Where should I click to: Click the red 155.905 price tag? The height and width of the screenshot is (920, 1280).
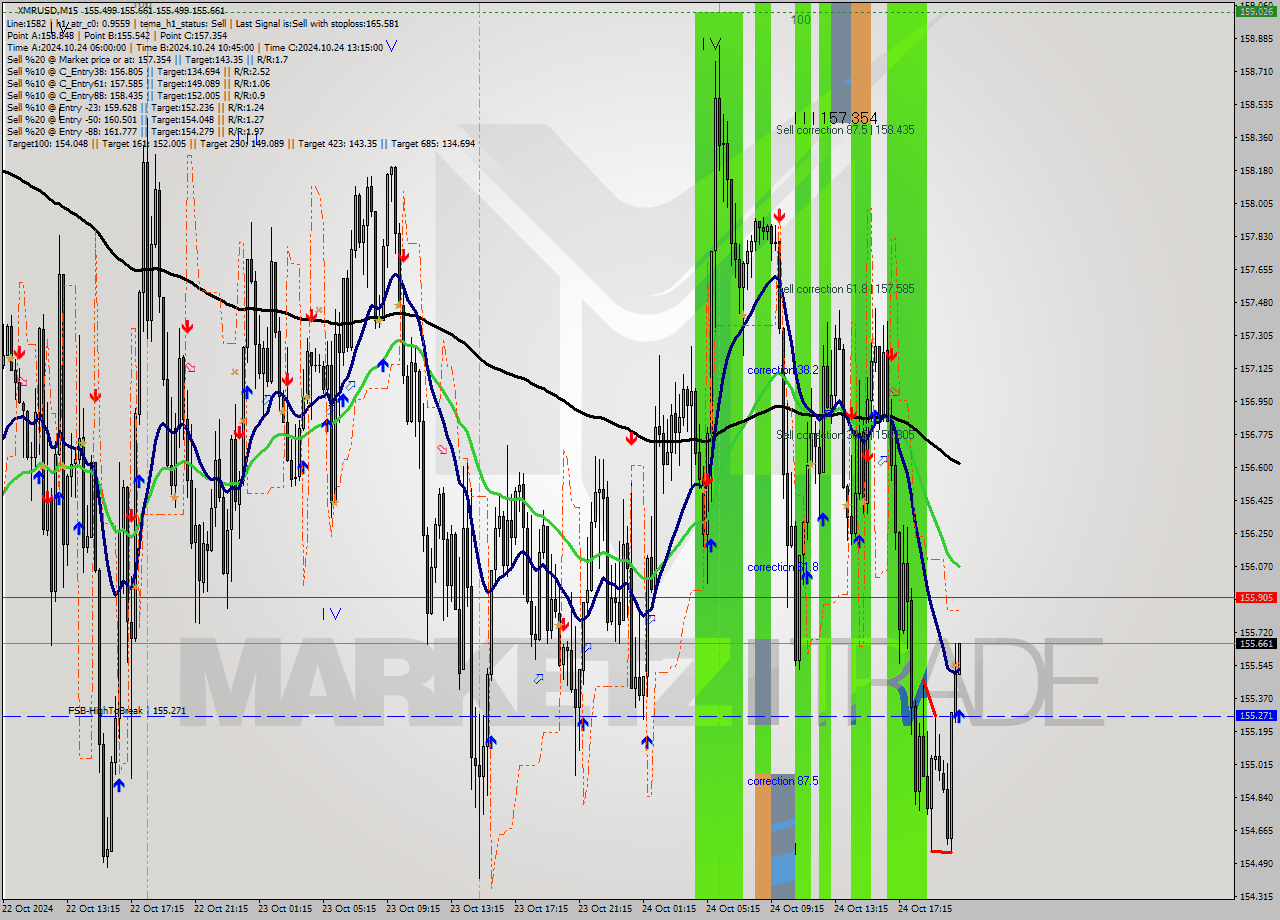[1257, 597]
